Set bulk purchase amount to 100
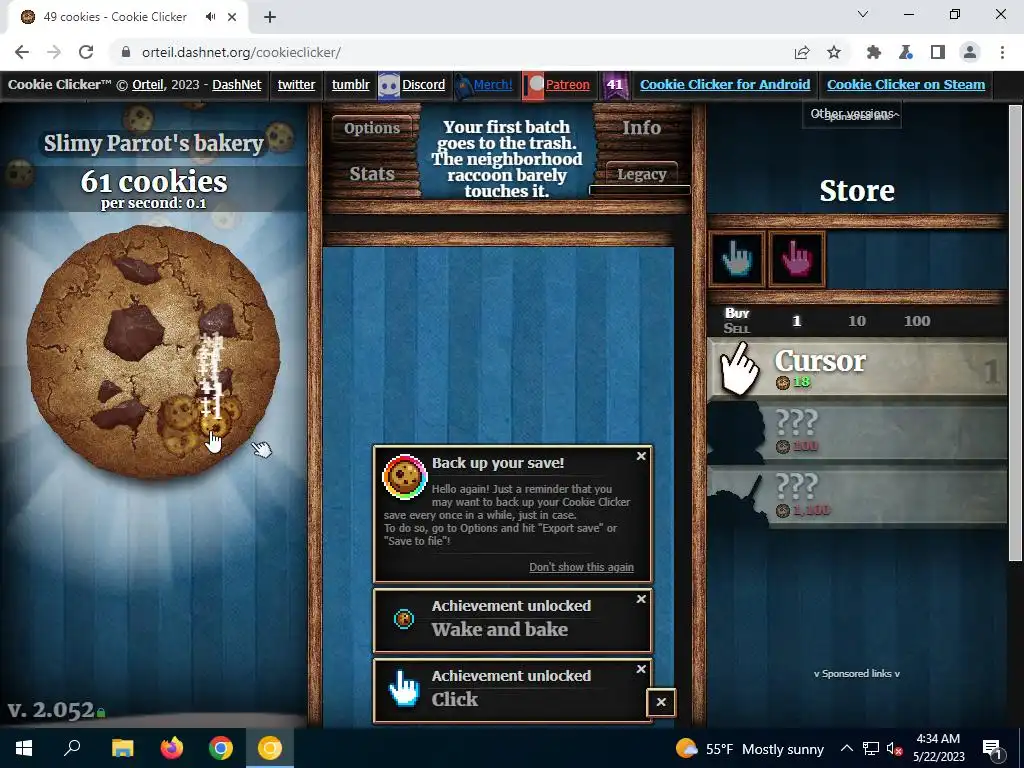The height and width of the screenshot is (768, 1024). (x=917, y=321)
